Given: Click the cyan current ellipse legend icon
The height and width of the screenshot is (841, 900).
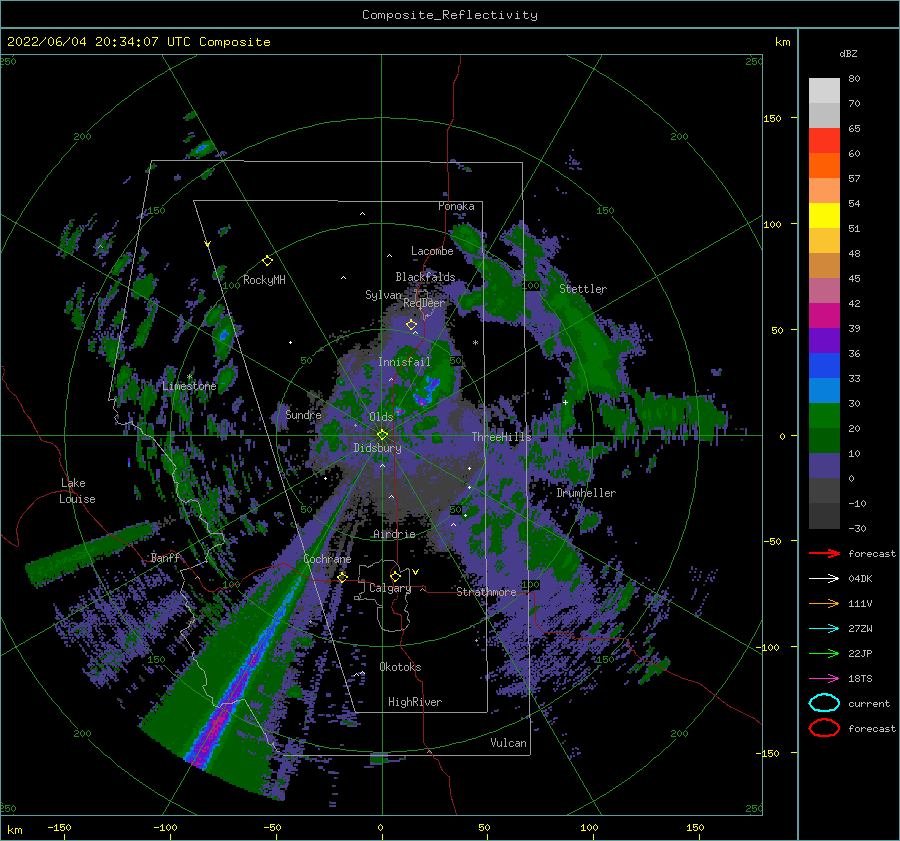Looking at the screenshot, I should pyautogui.click(x=824, y=703).
